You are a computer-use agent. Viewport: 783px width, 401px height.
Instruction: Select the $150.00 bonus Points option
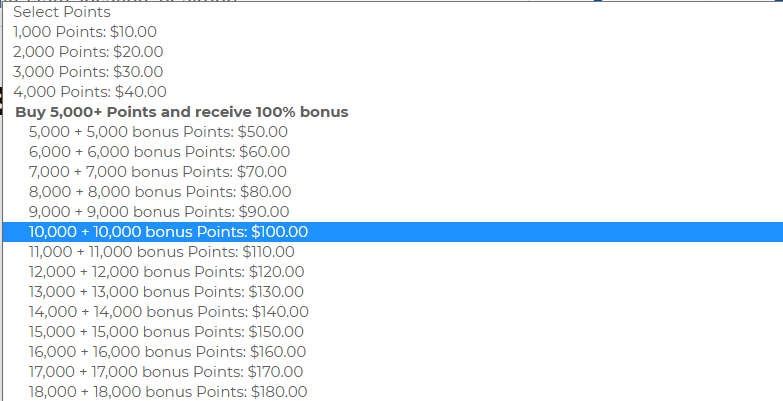[x=167, y=332]
